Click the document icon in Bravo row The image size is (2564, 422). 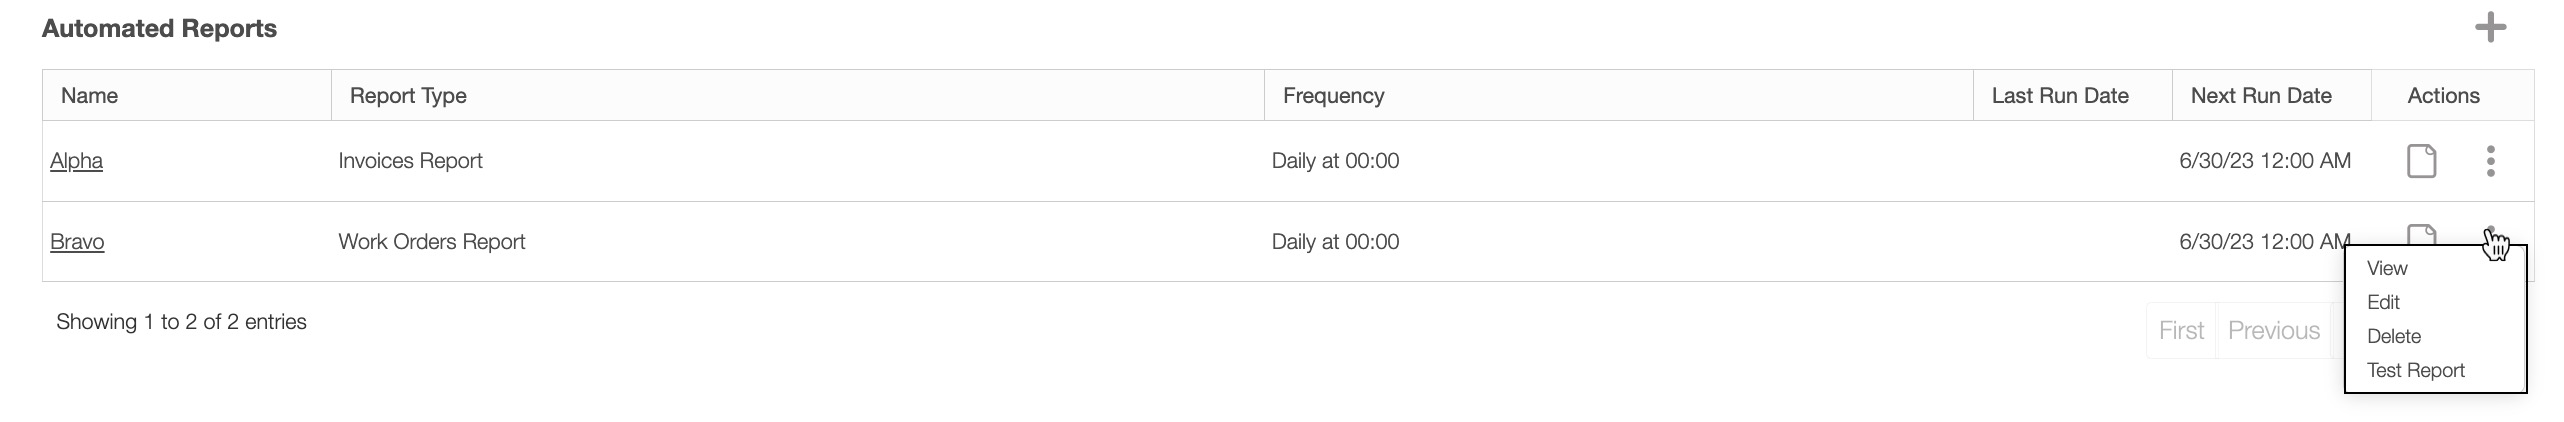[2421, 234]
